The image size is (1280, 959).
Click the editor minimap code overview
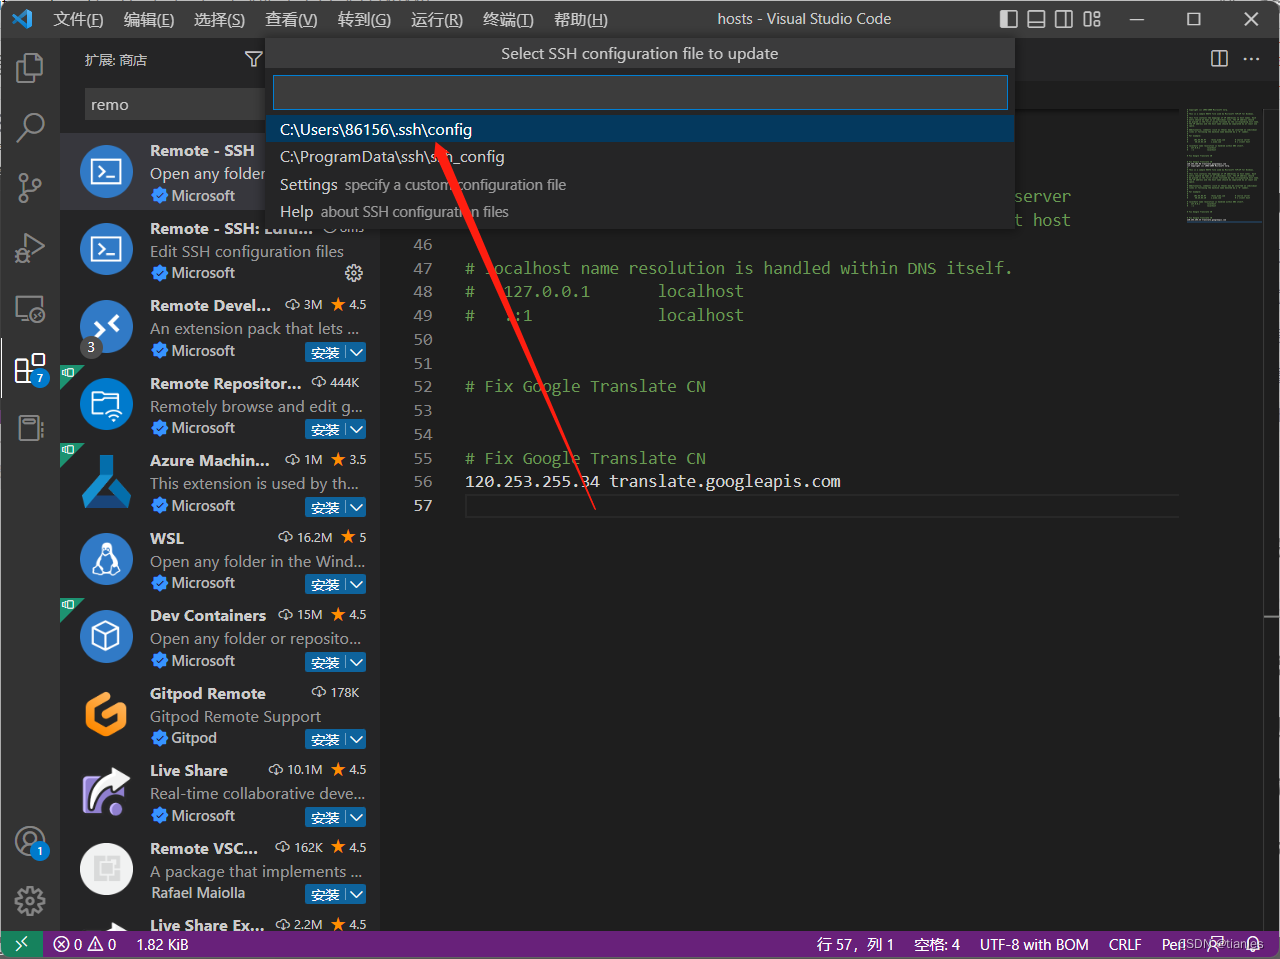tap(1223, 165)
